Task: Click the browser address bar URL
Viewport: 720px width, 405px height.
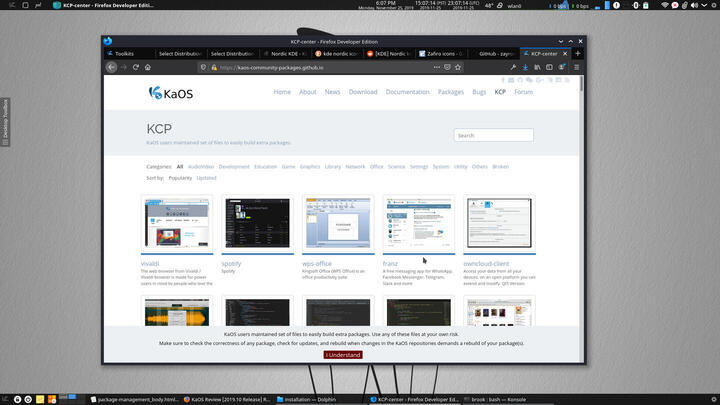Action: coord(271,68)
